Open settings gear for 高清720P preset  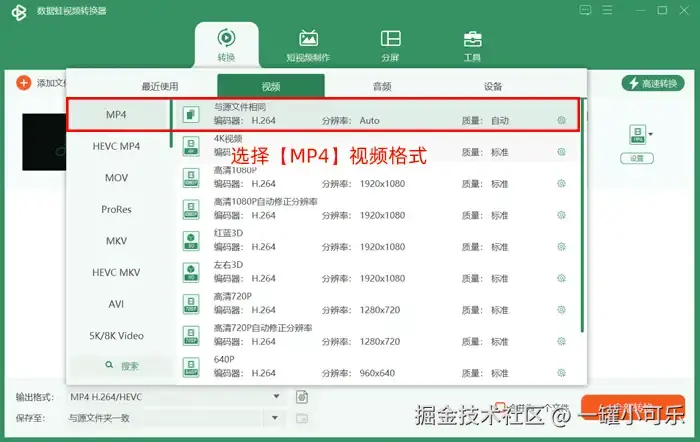click(x=562, y=310)
